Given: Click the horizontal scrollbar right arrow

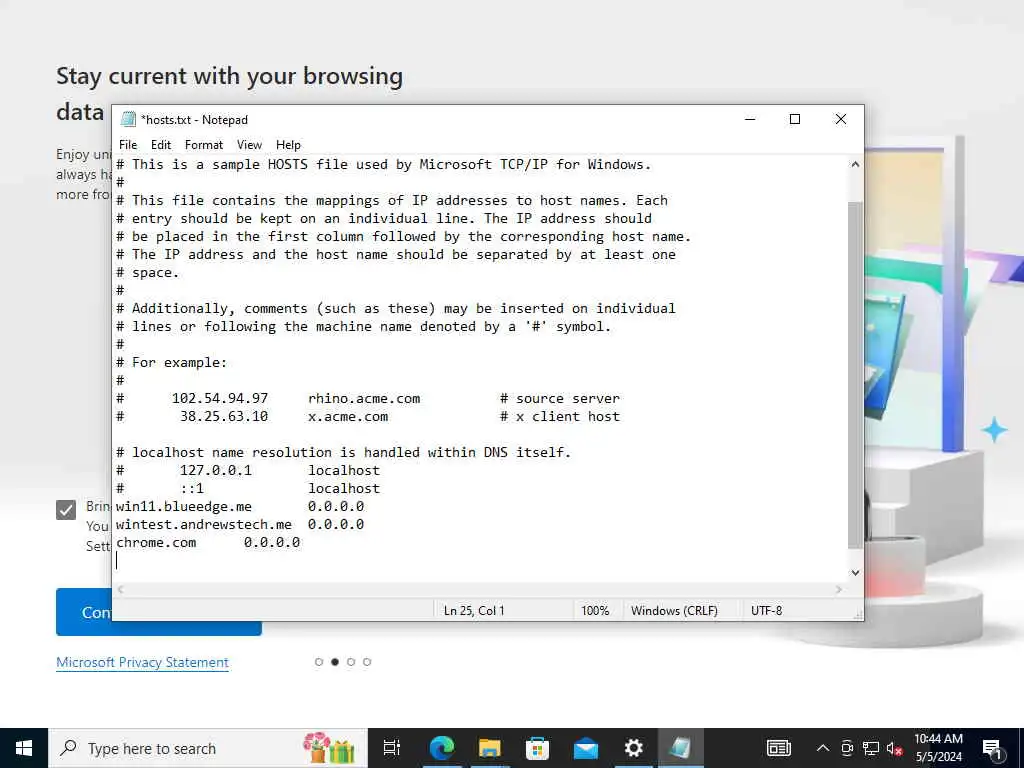Looking at the screenshot, I should 839,589.
